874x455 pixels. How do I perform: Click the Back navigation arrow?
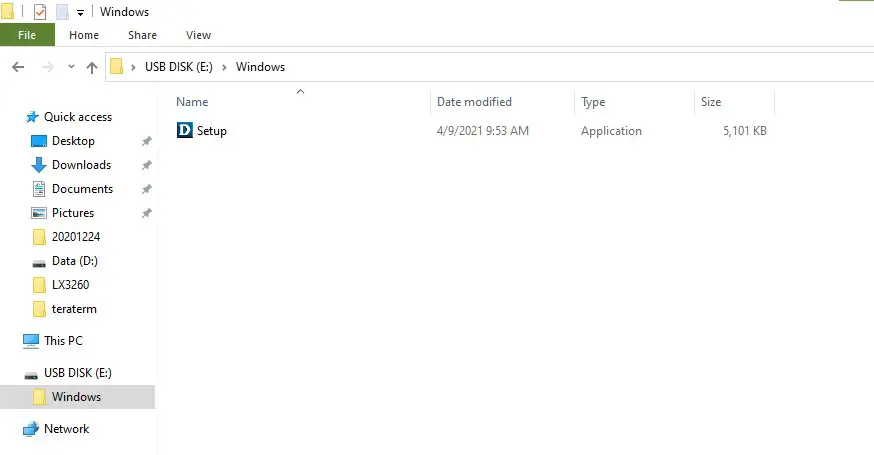[18, 67]
